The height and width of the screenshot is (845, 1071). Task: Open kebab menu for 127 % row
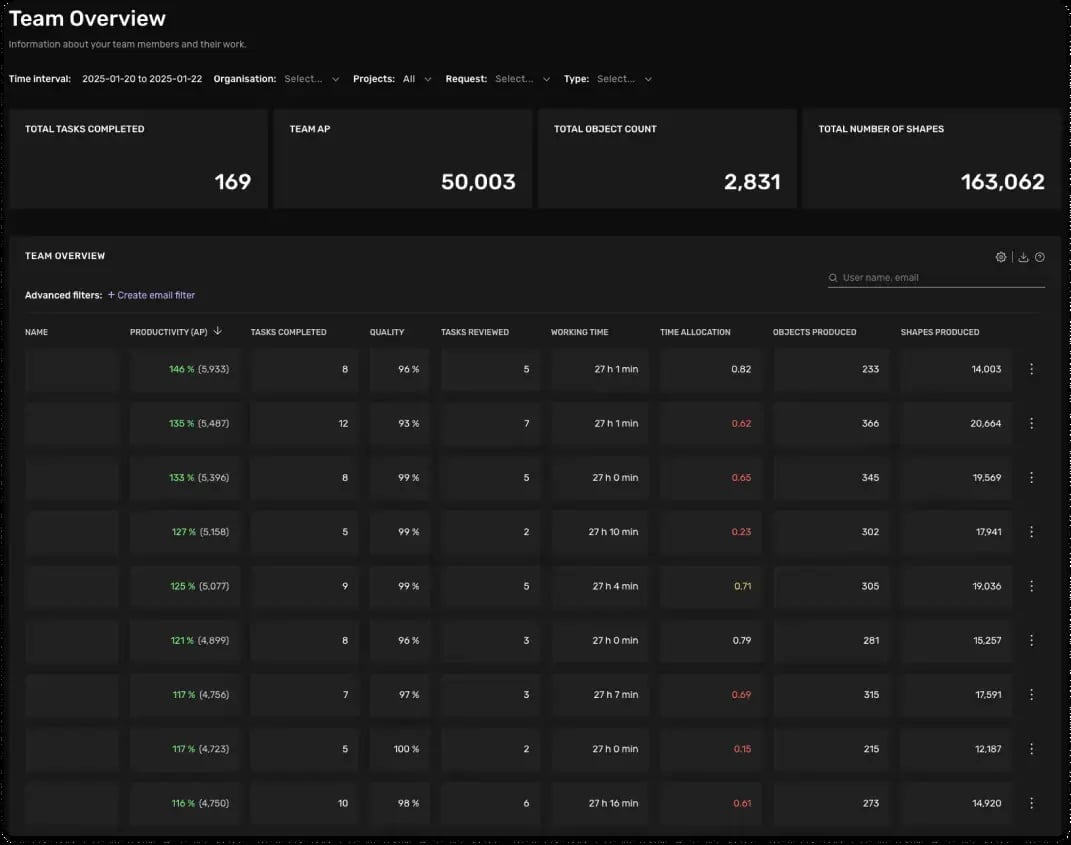click(x=1031, y=531)
